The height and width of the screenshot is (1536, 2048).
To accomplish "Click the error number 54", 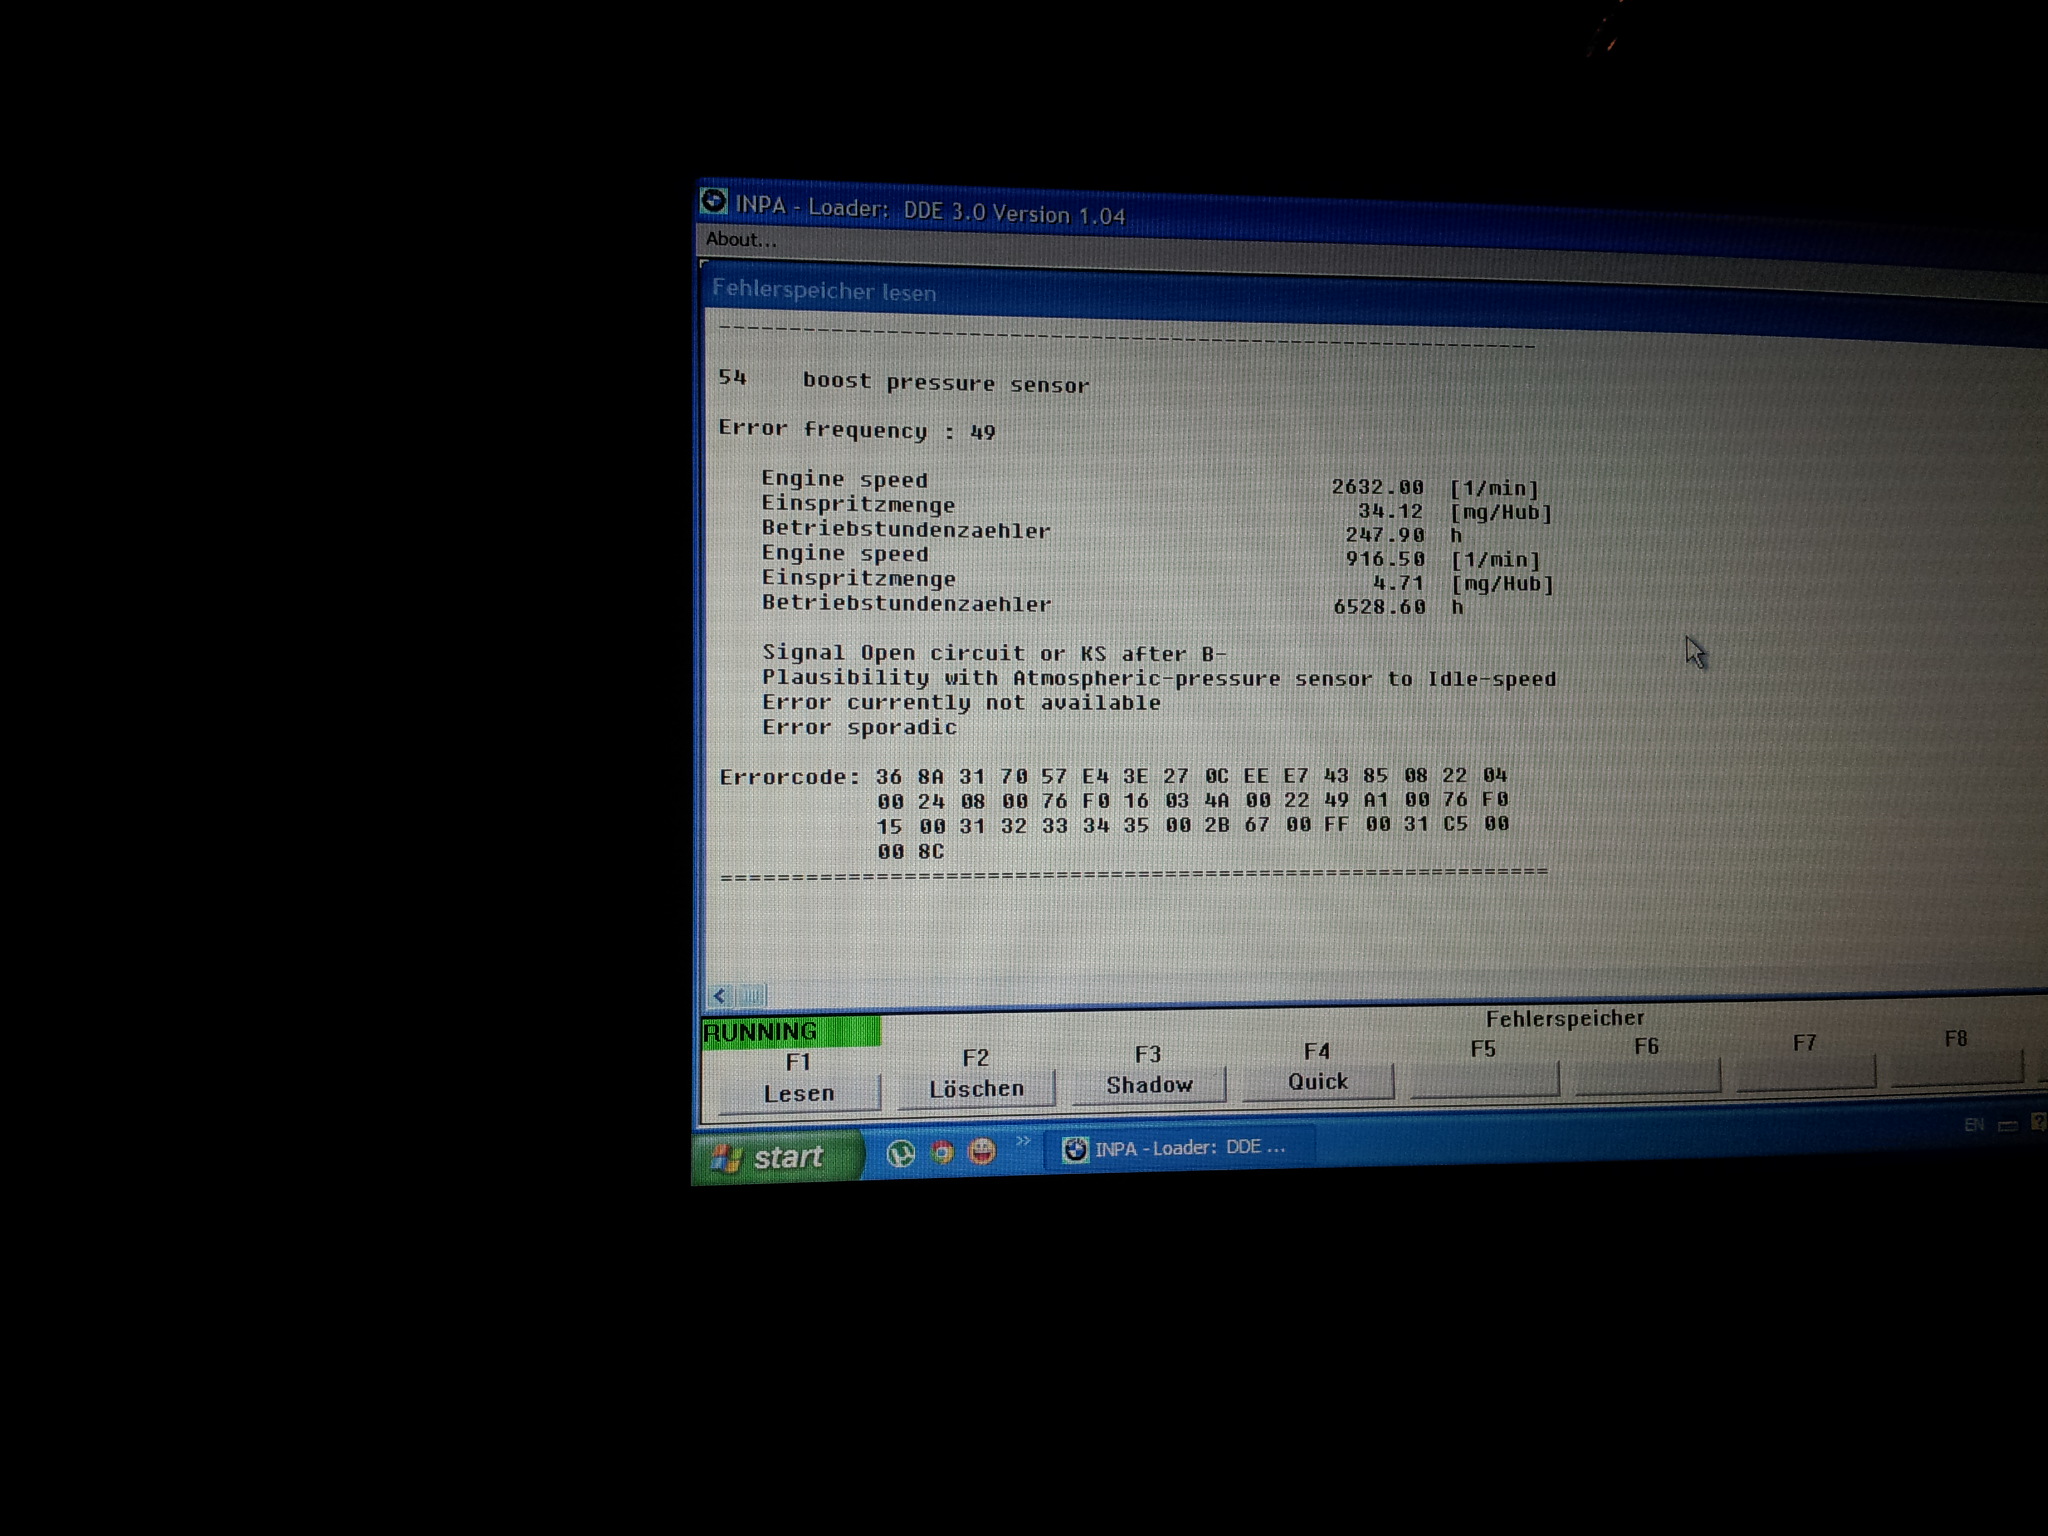I will (732, 377).
